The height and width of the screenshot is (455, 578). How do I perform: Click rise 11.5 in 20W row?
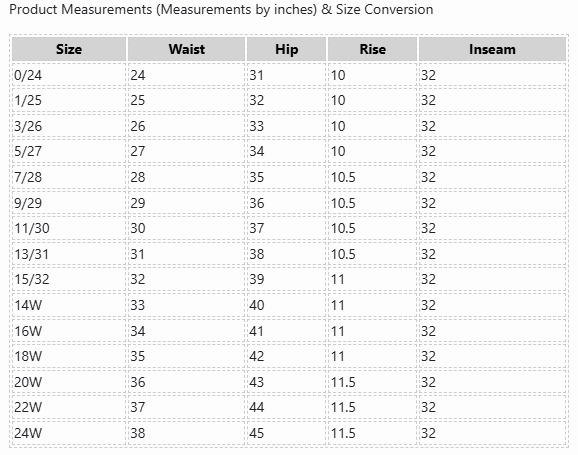(372, 382)
